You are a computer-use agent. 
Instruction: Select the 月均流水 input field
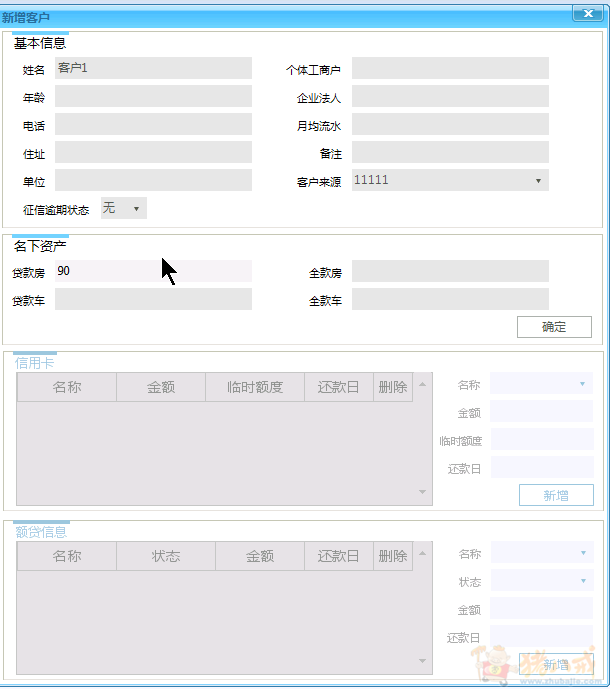(450, 124)
